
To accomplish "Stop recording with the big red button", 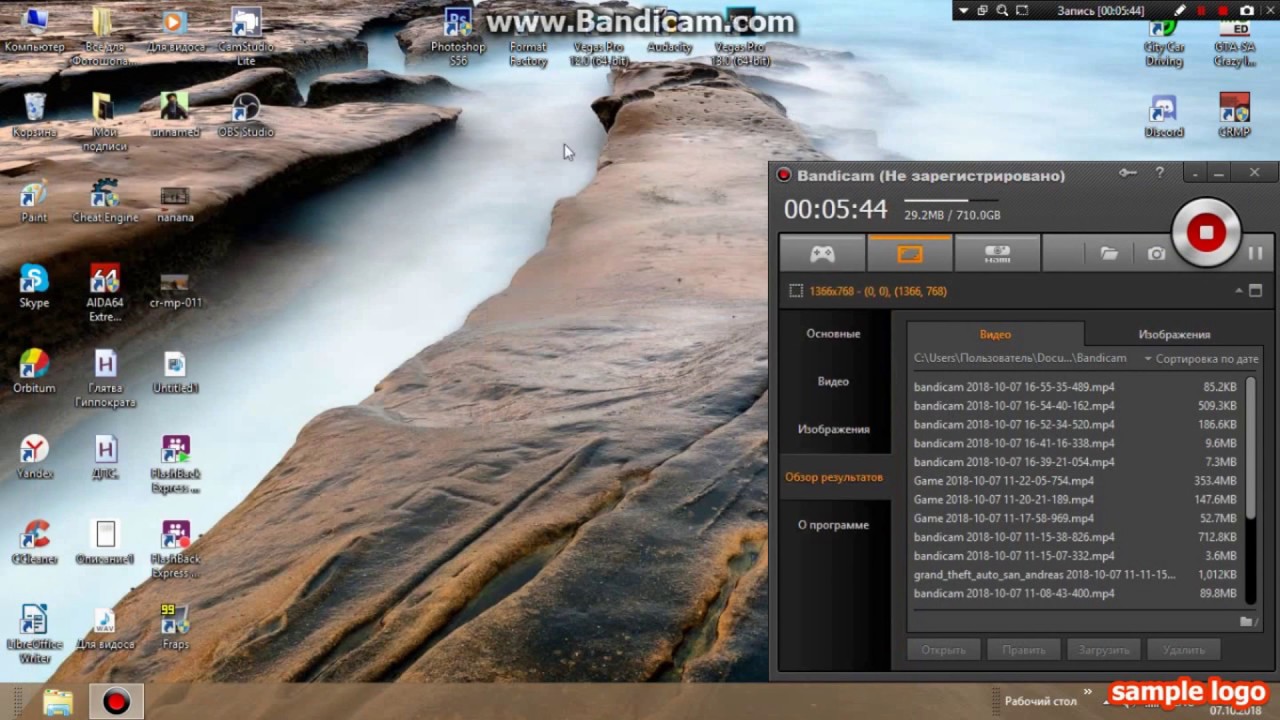I will (x=1206, y=233).
